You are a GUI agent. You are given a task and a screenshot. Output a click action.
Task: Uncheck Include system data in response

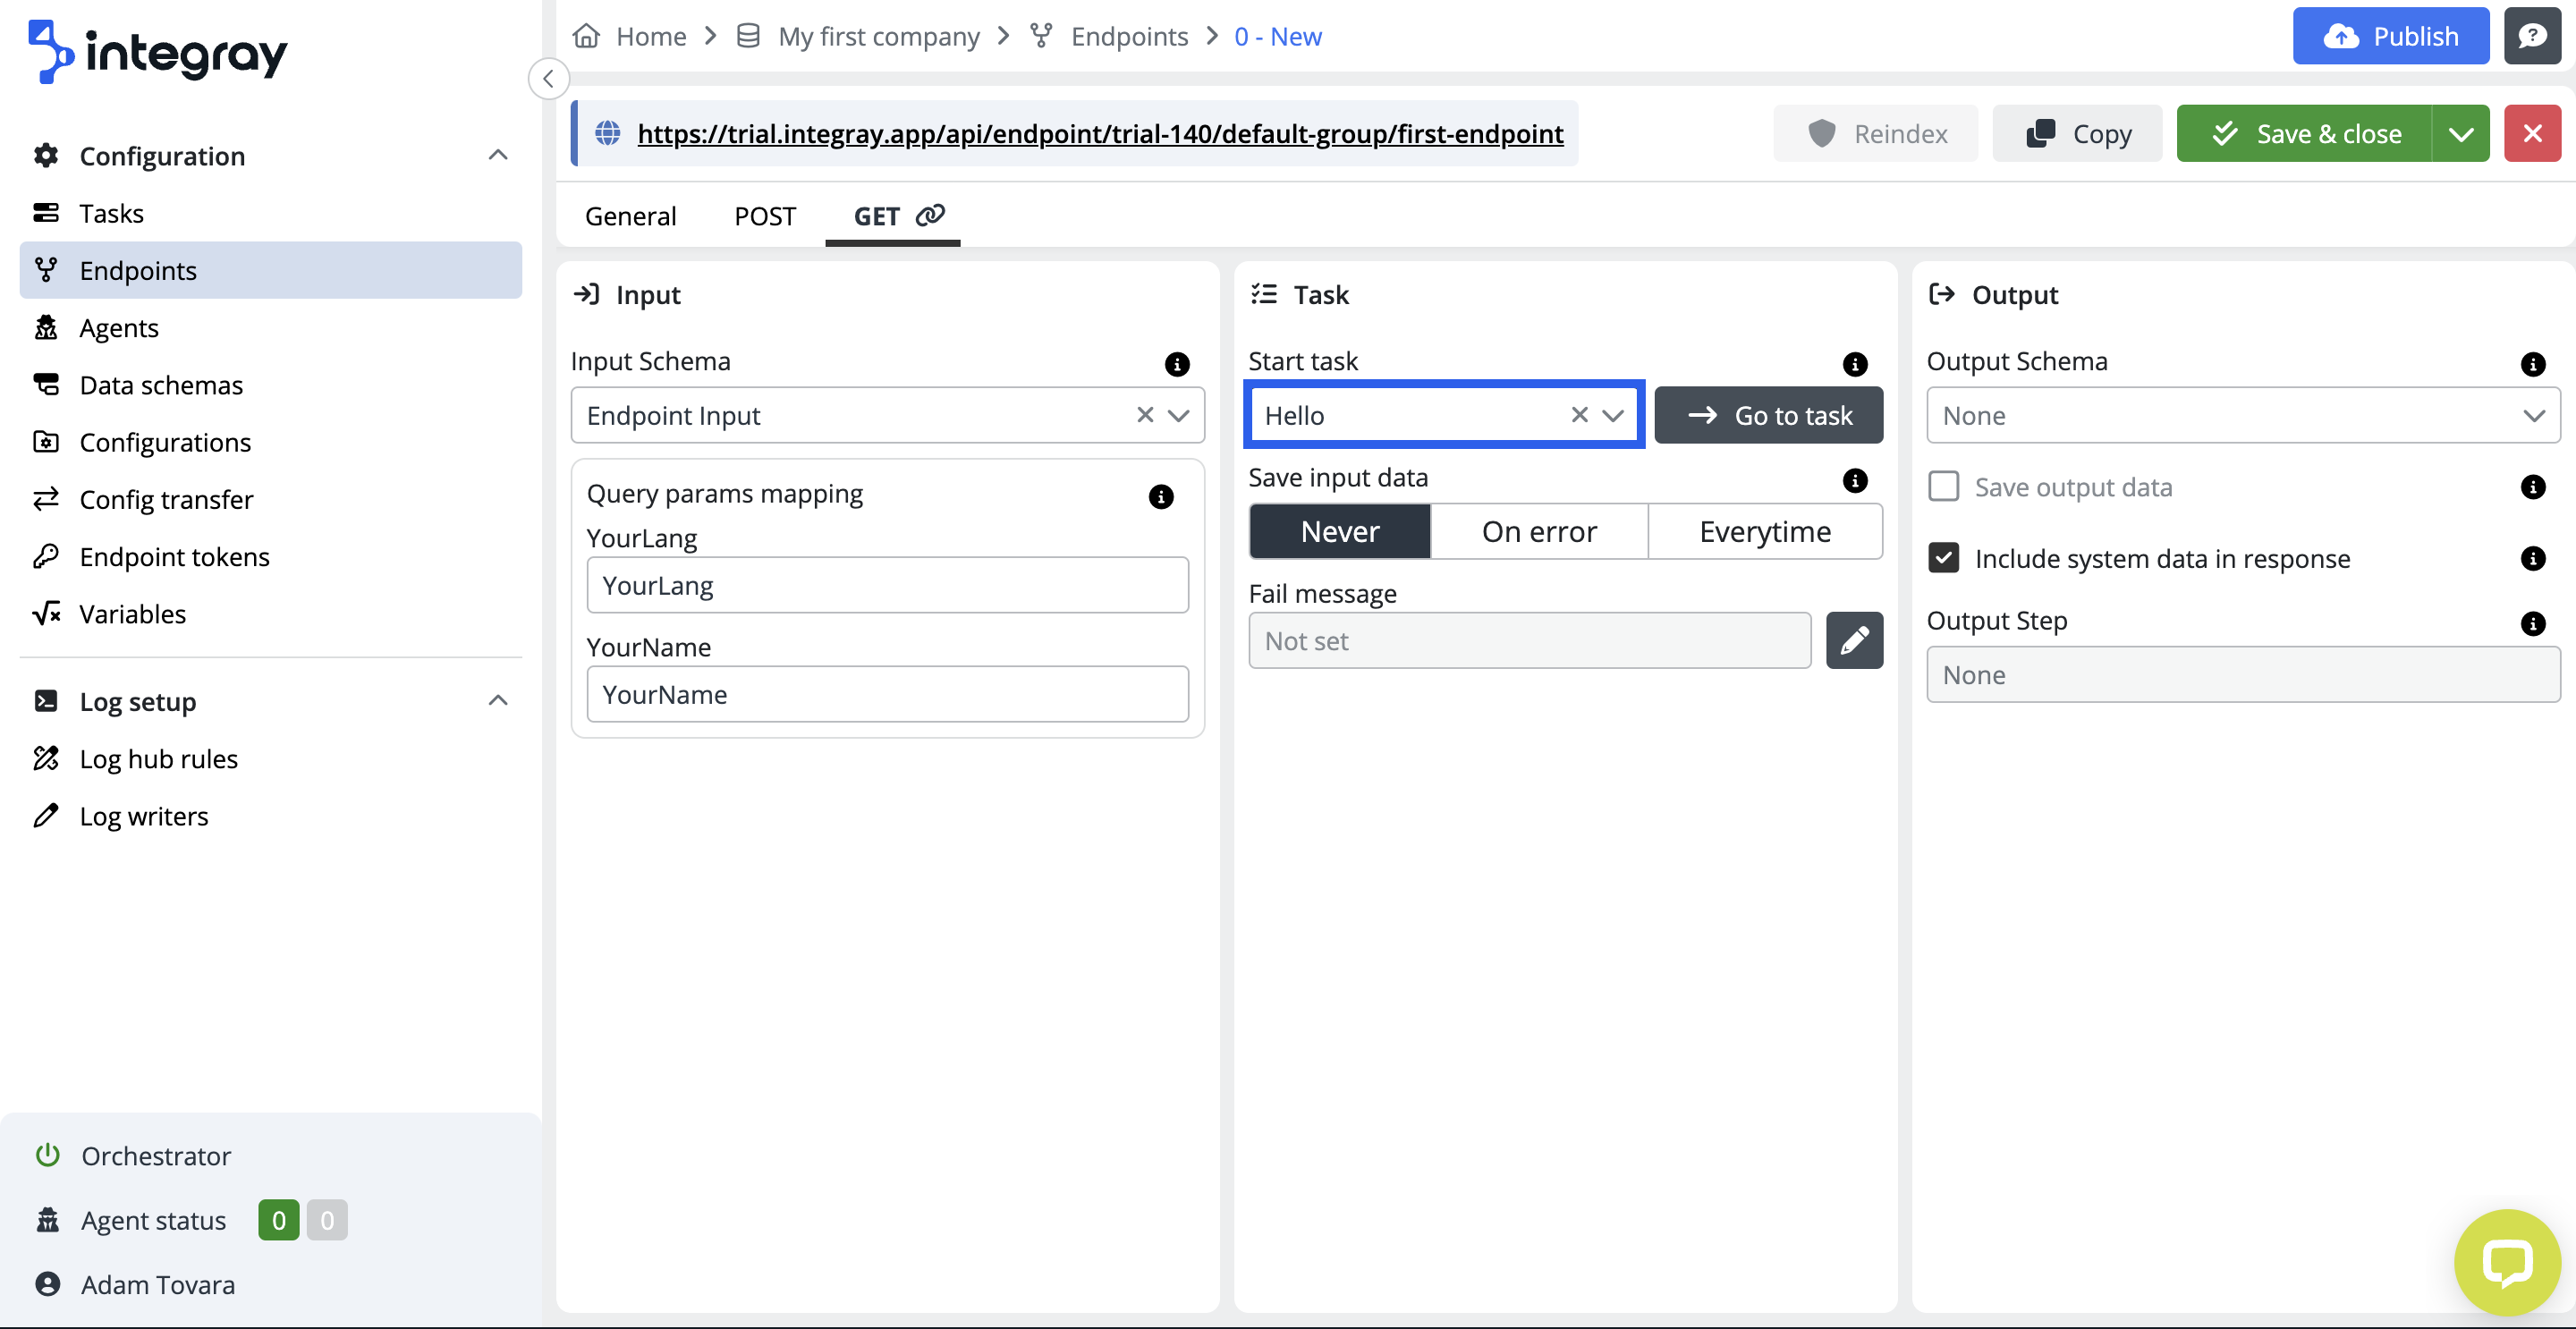click(1943, 558)
